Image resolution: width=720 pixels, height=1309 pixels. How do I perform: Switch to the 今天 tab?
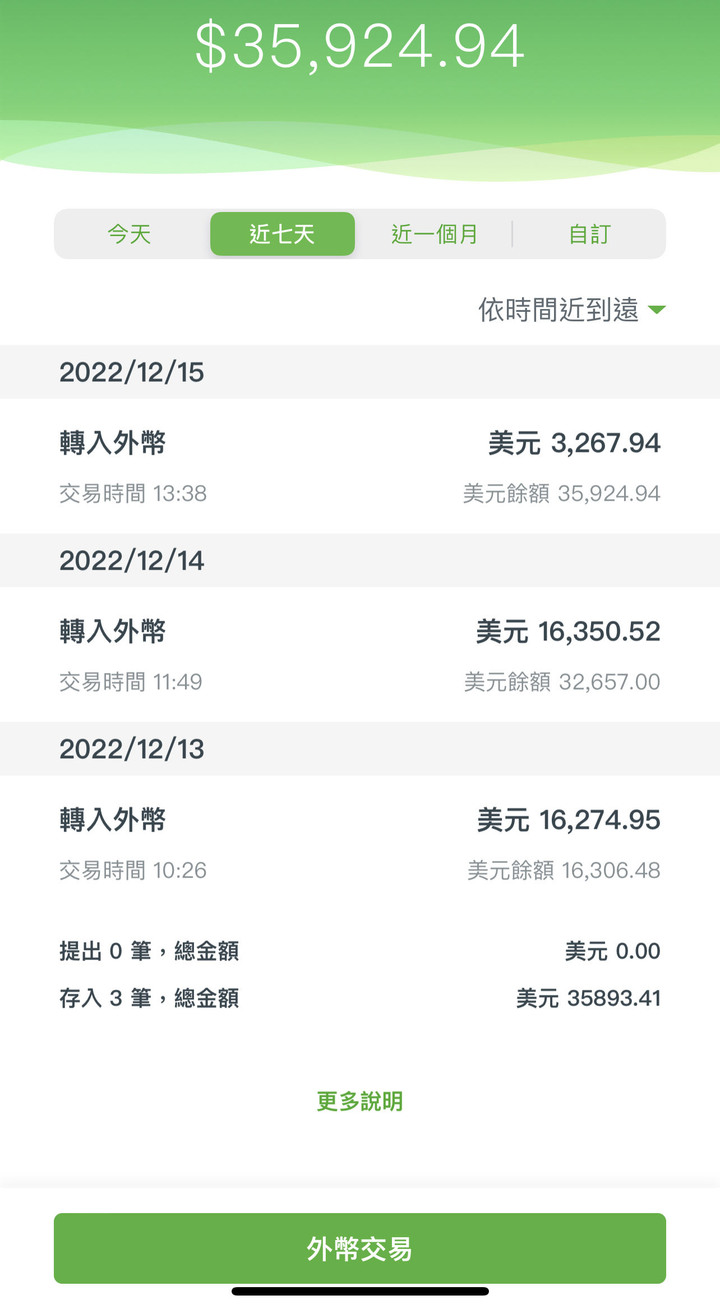pos(130,235)
